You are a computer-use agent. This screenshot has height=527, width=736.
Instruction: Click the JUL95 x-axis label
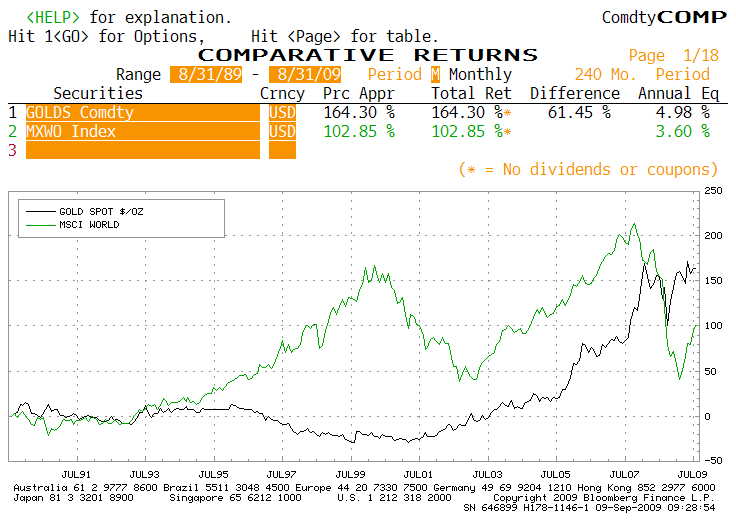point(213,474)
